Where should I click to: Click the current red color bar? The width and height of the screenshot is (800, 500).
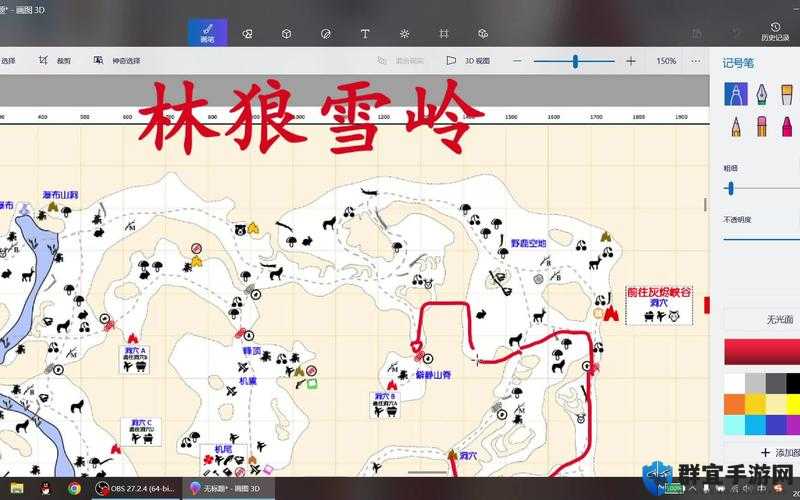click(762, 352)
